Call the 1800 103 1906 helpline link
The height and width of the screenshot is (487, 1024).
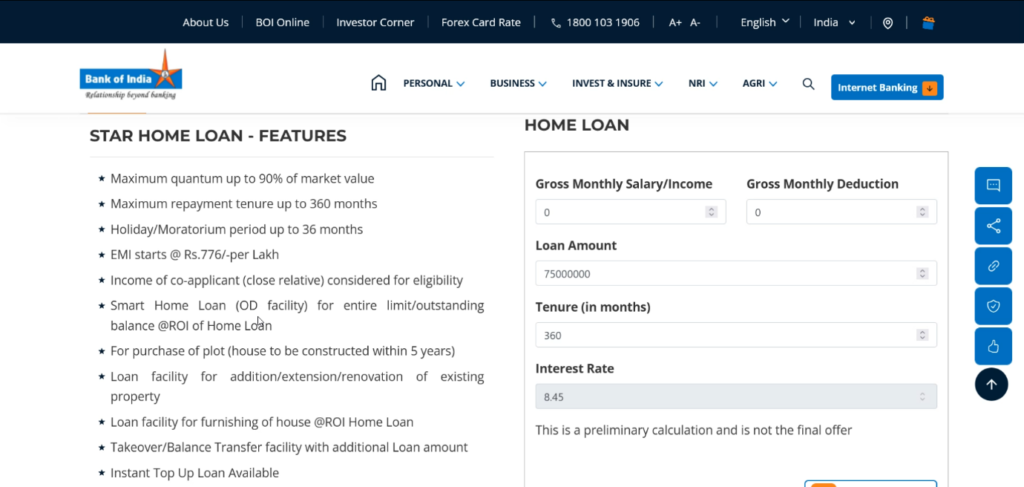[x=595, y=22]
